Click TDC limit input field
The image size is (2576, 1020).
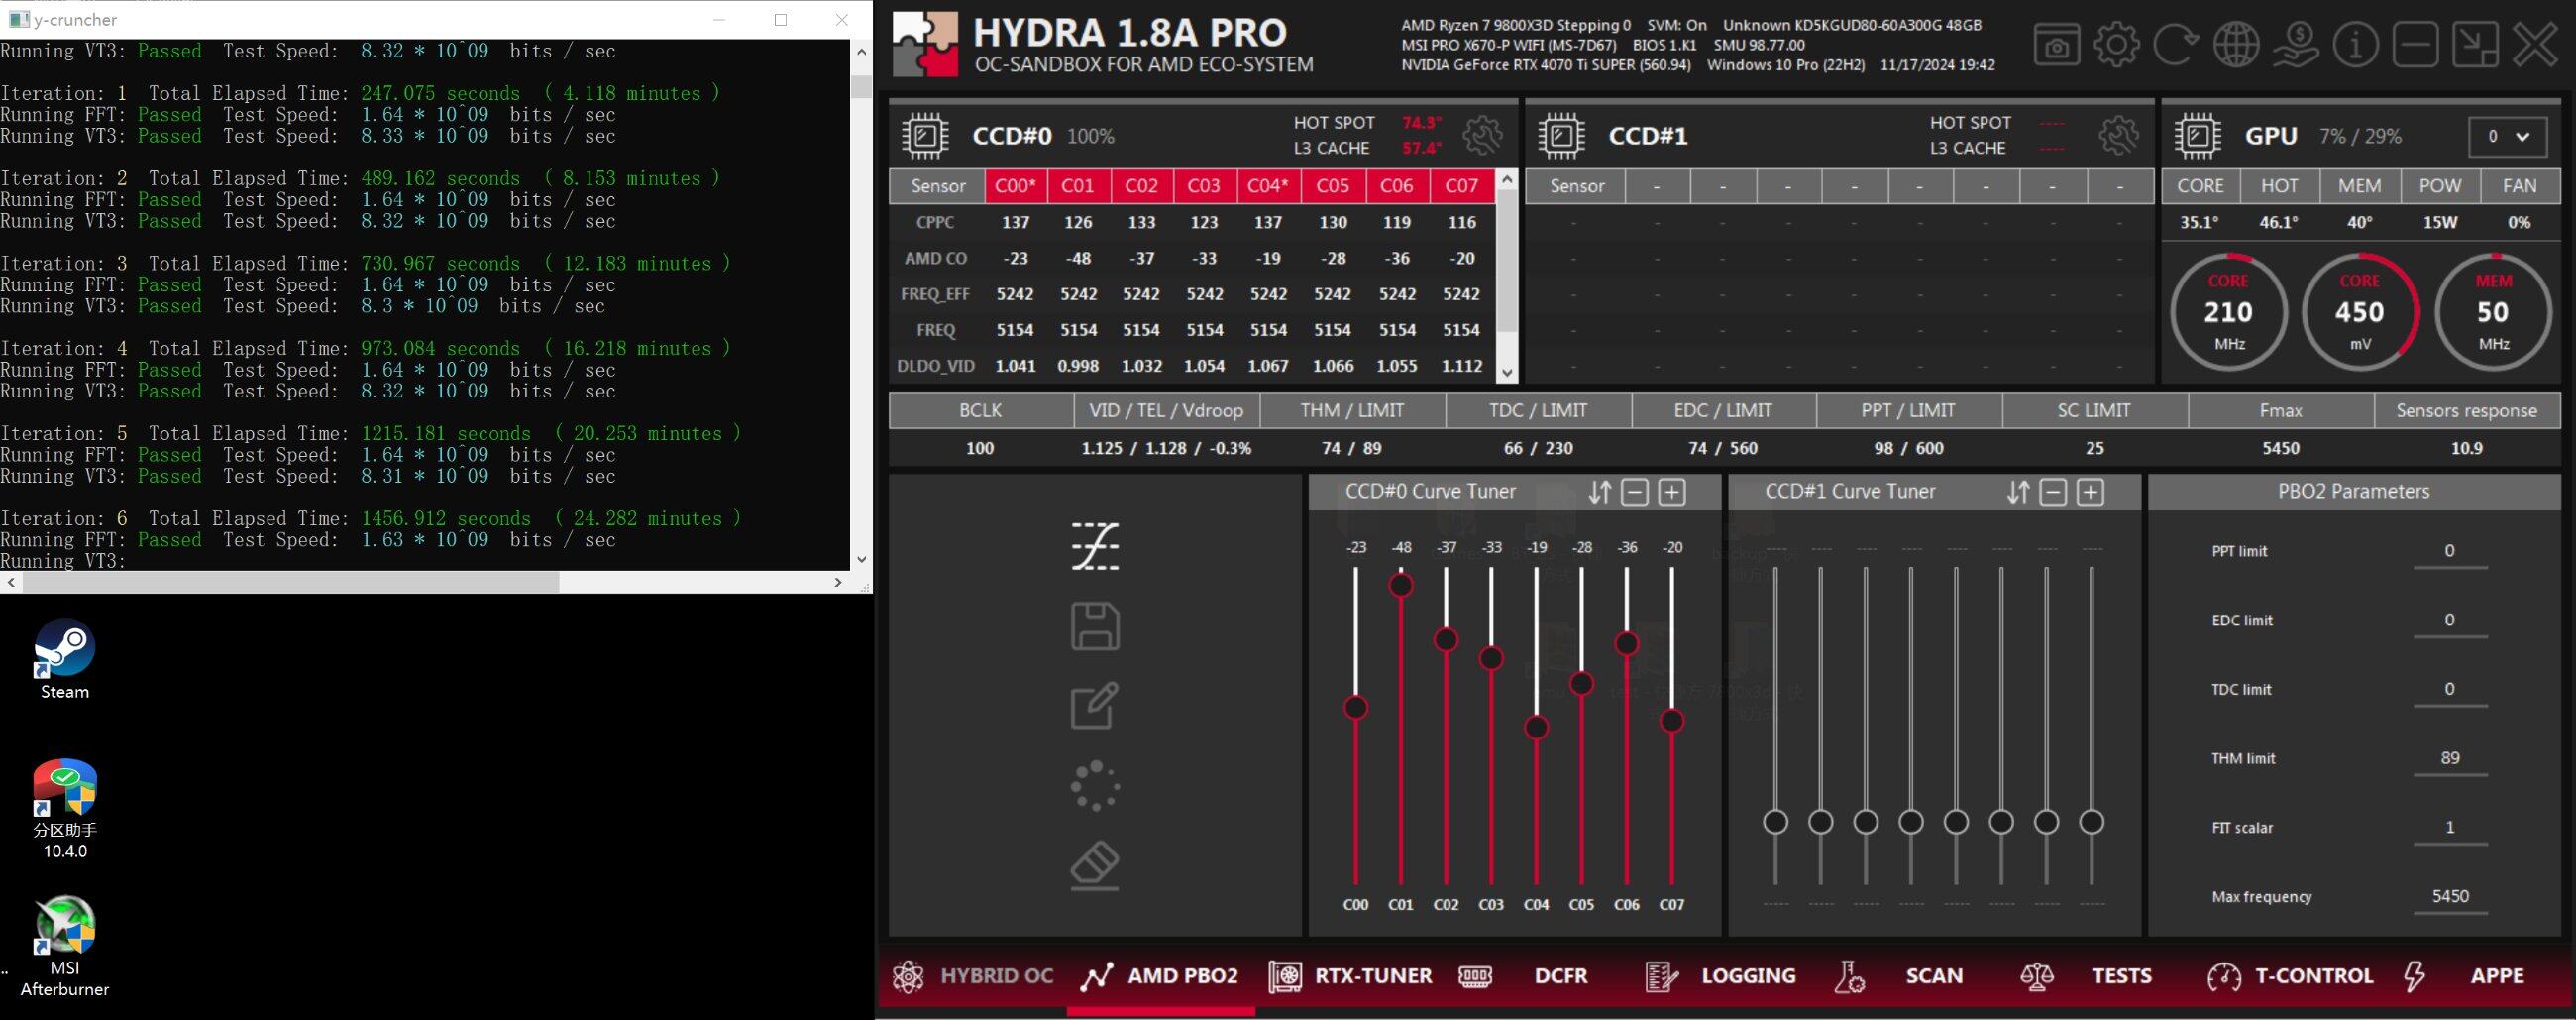[x=2450, y=690]
